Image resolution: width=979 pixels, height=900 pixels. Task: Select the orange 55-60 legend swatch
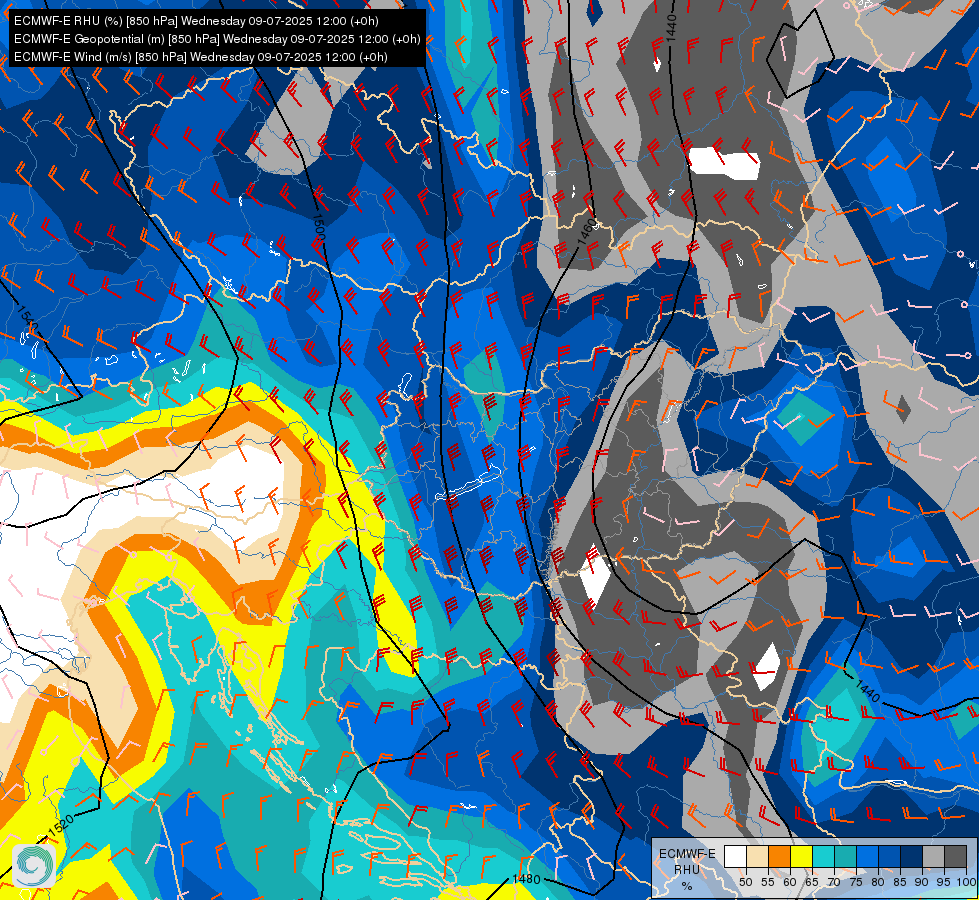(x=779, y=856)
